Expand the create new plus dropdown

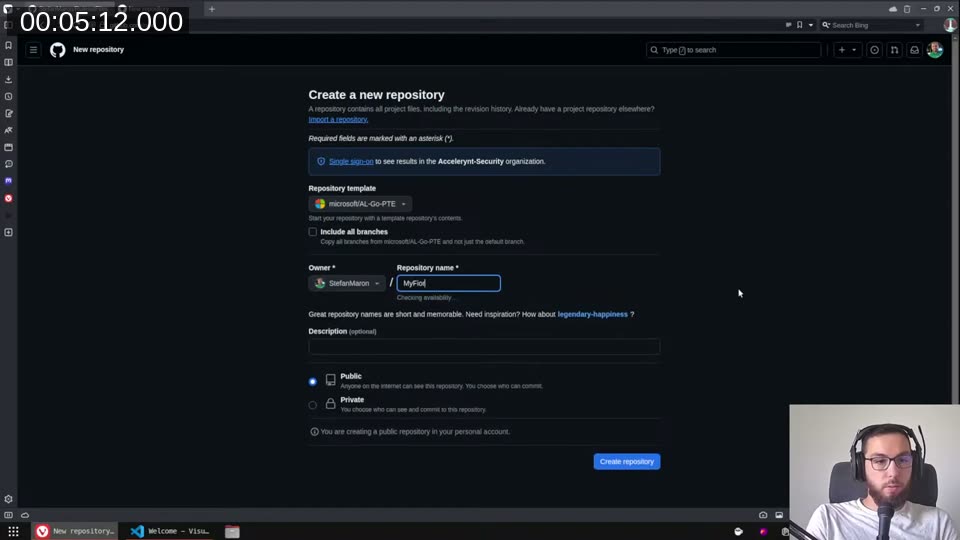[848, 50]
